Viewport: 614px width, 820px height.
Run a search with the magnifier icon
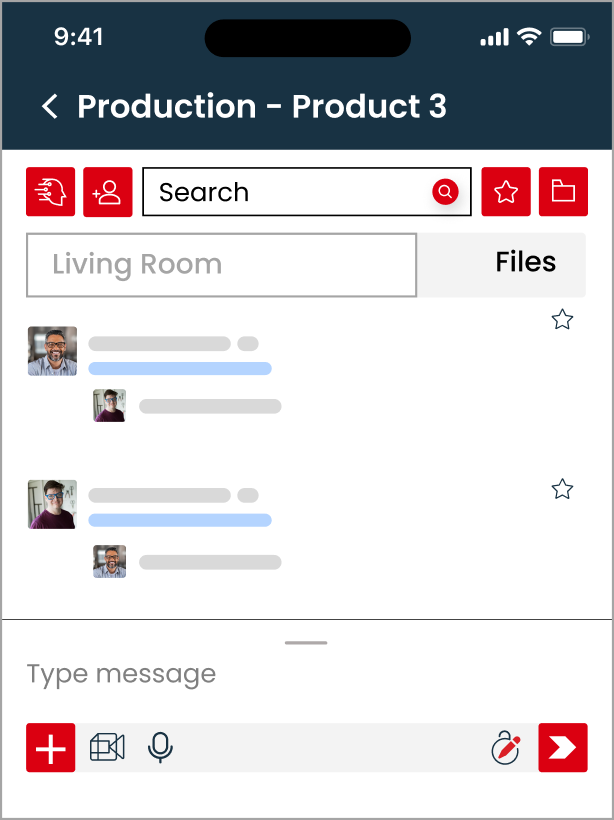pos(444,191)
